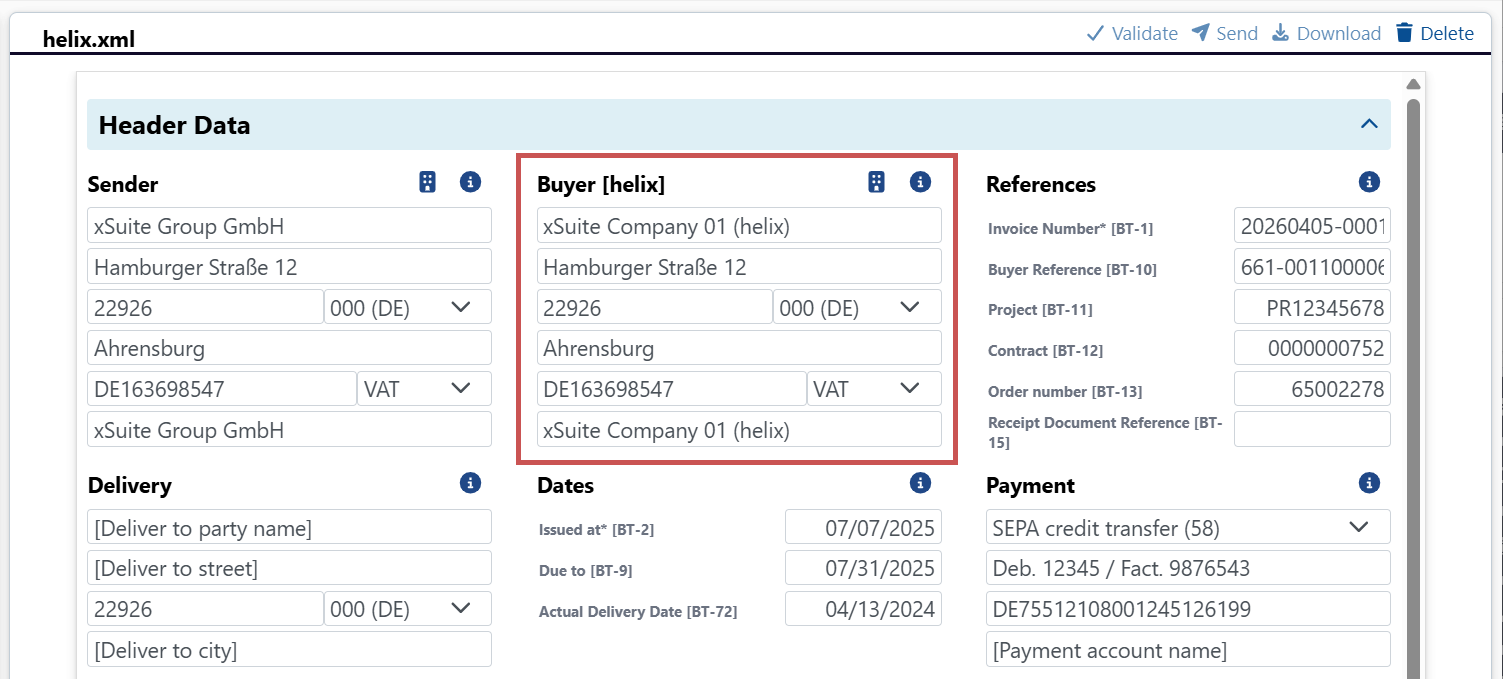Show References section info icon

coord(1369,182)
